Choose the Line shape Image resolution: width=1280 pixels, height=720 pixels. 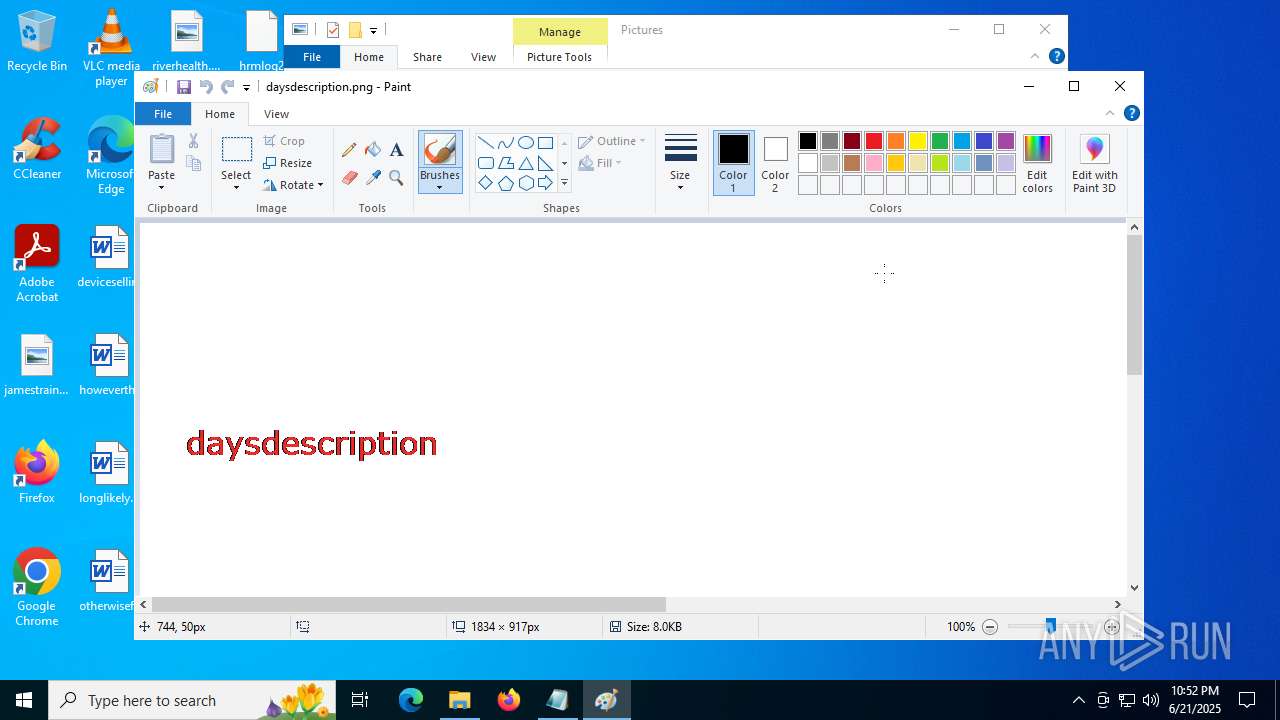tap(485, 143)
